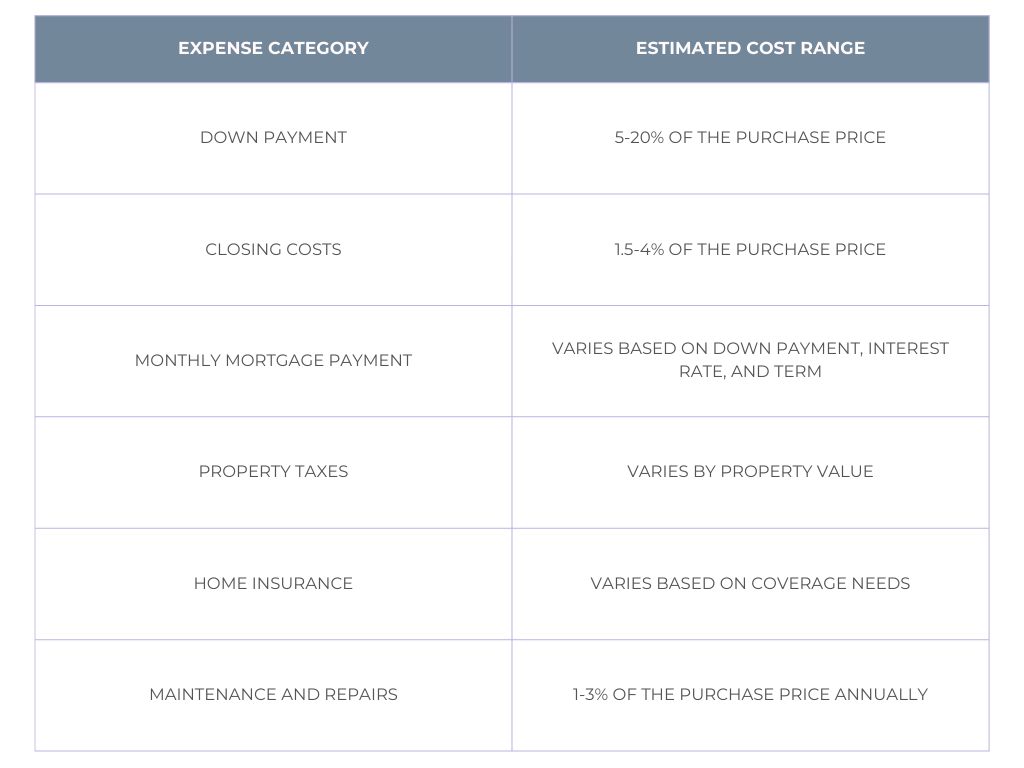Select the Home Insurance cell
The image size is (1024, 768).
click(x=273, y=584)
